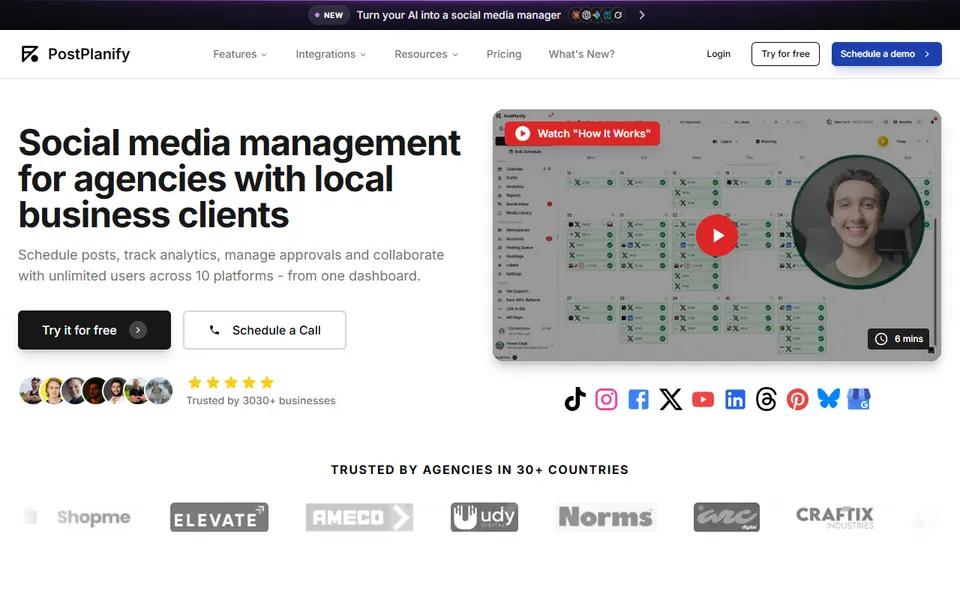This screenshot has height=600, width=960.
Task: Click the row of customer avatars
Action: (96, 391)
